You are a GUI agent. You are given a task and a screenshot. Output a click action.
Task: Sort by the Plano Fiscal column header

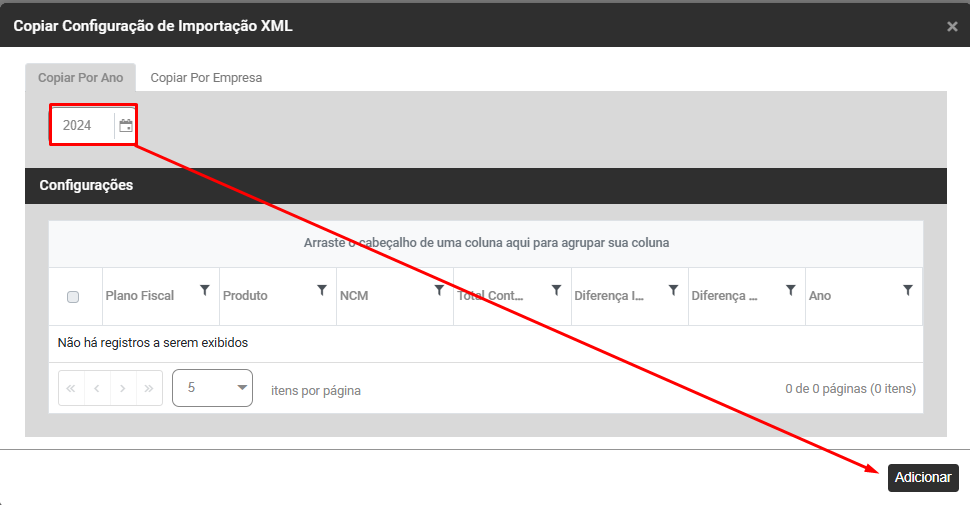pyautogui.click(x=140, y=296)
